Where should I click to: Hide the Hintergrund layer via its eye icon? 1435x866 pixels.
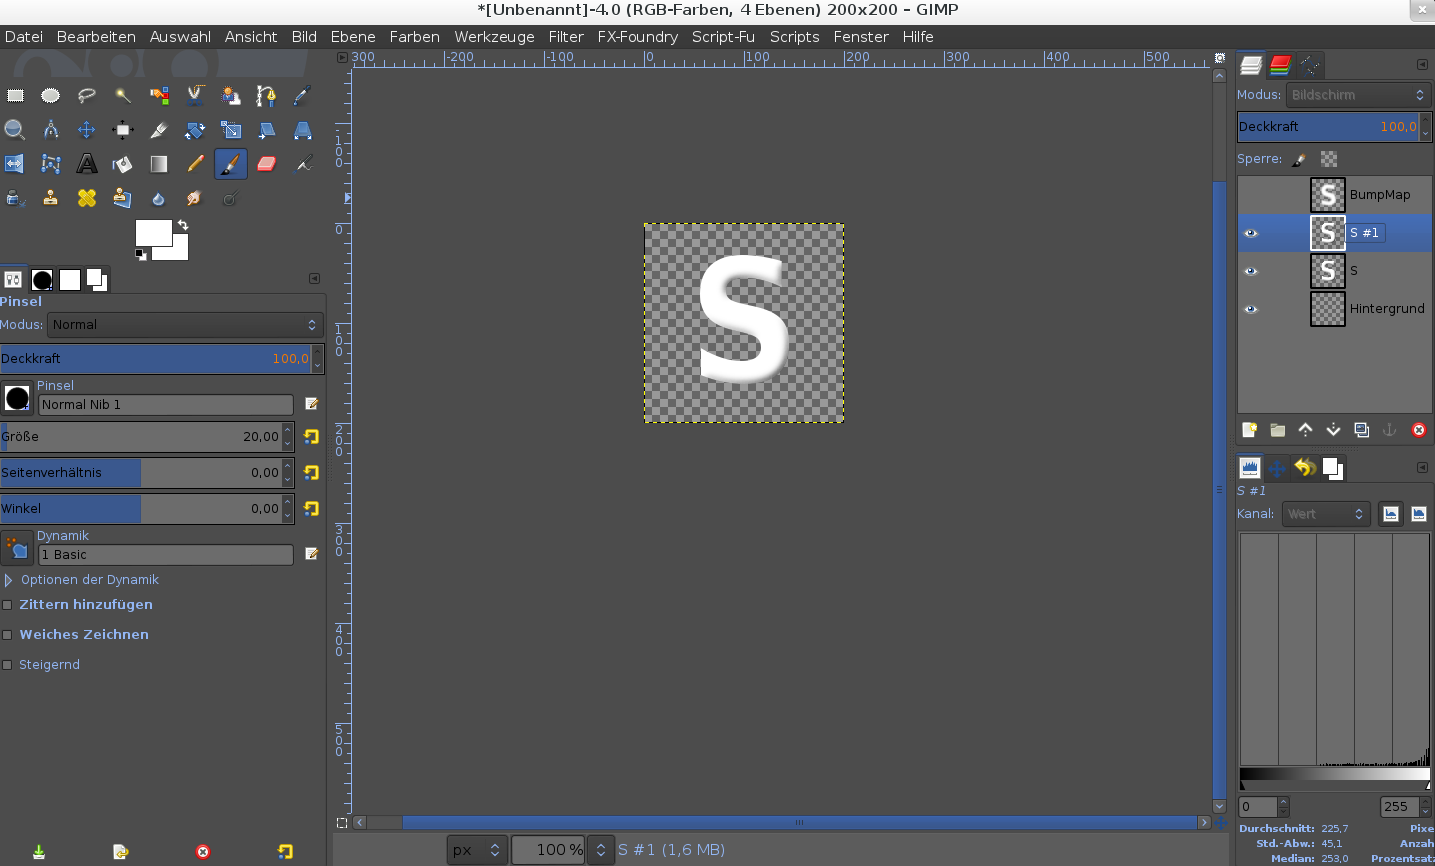tap(1250, 309)
